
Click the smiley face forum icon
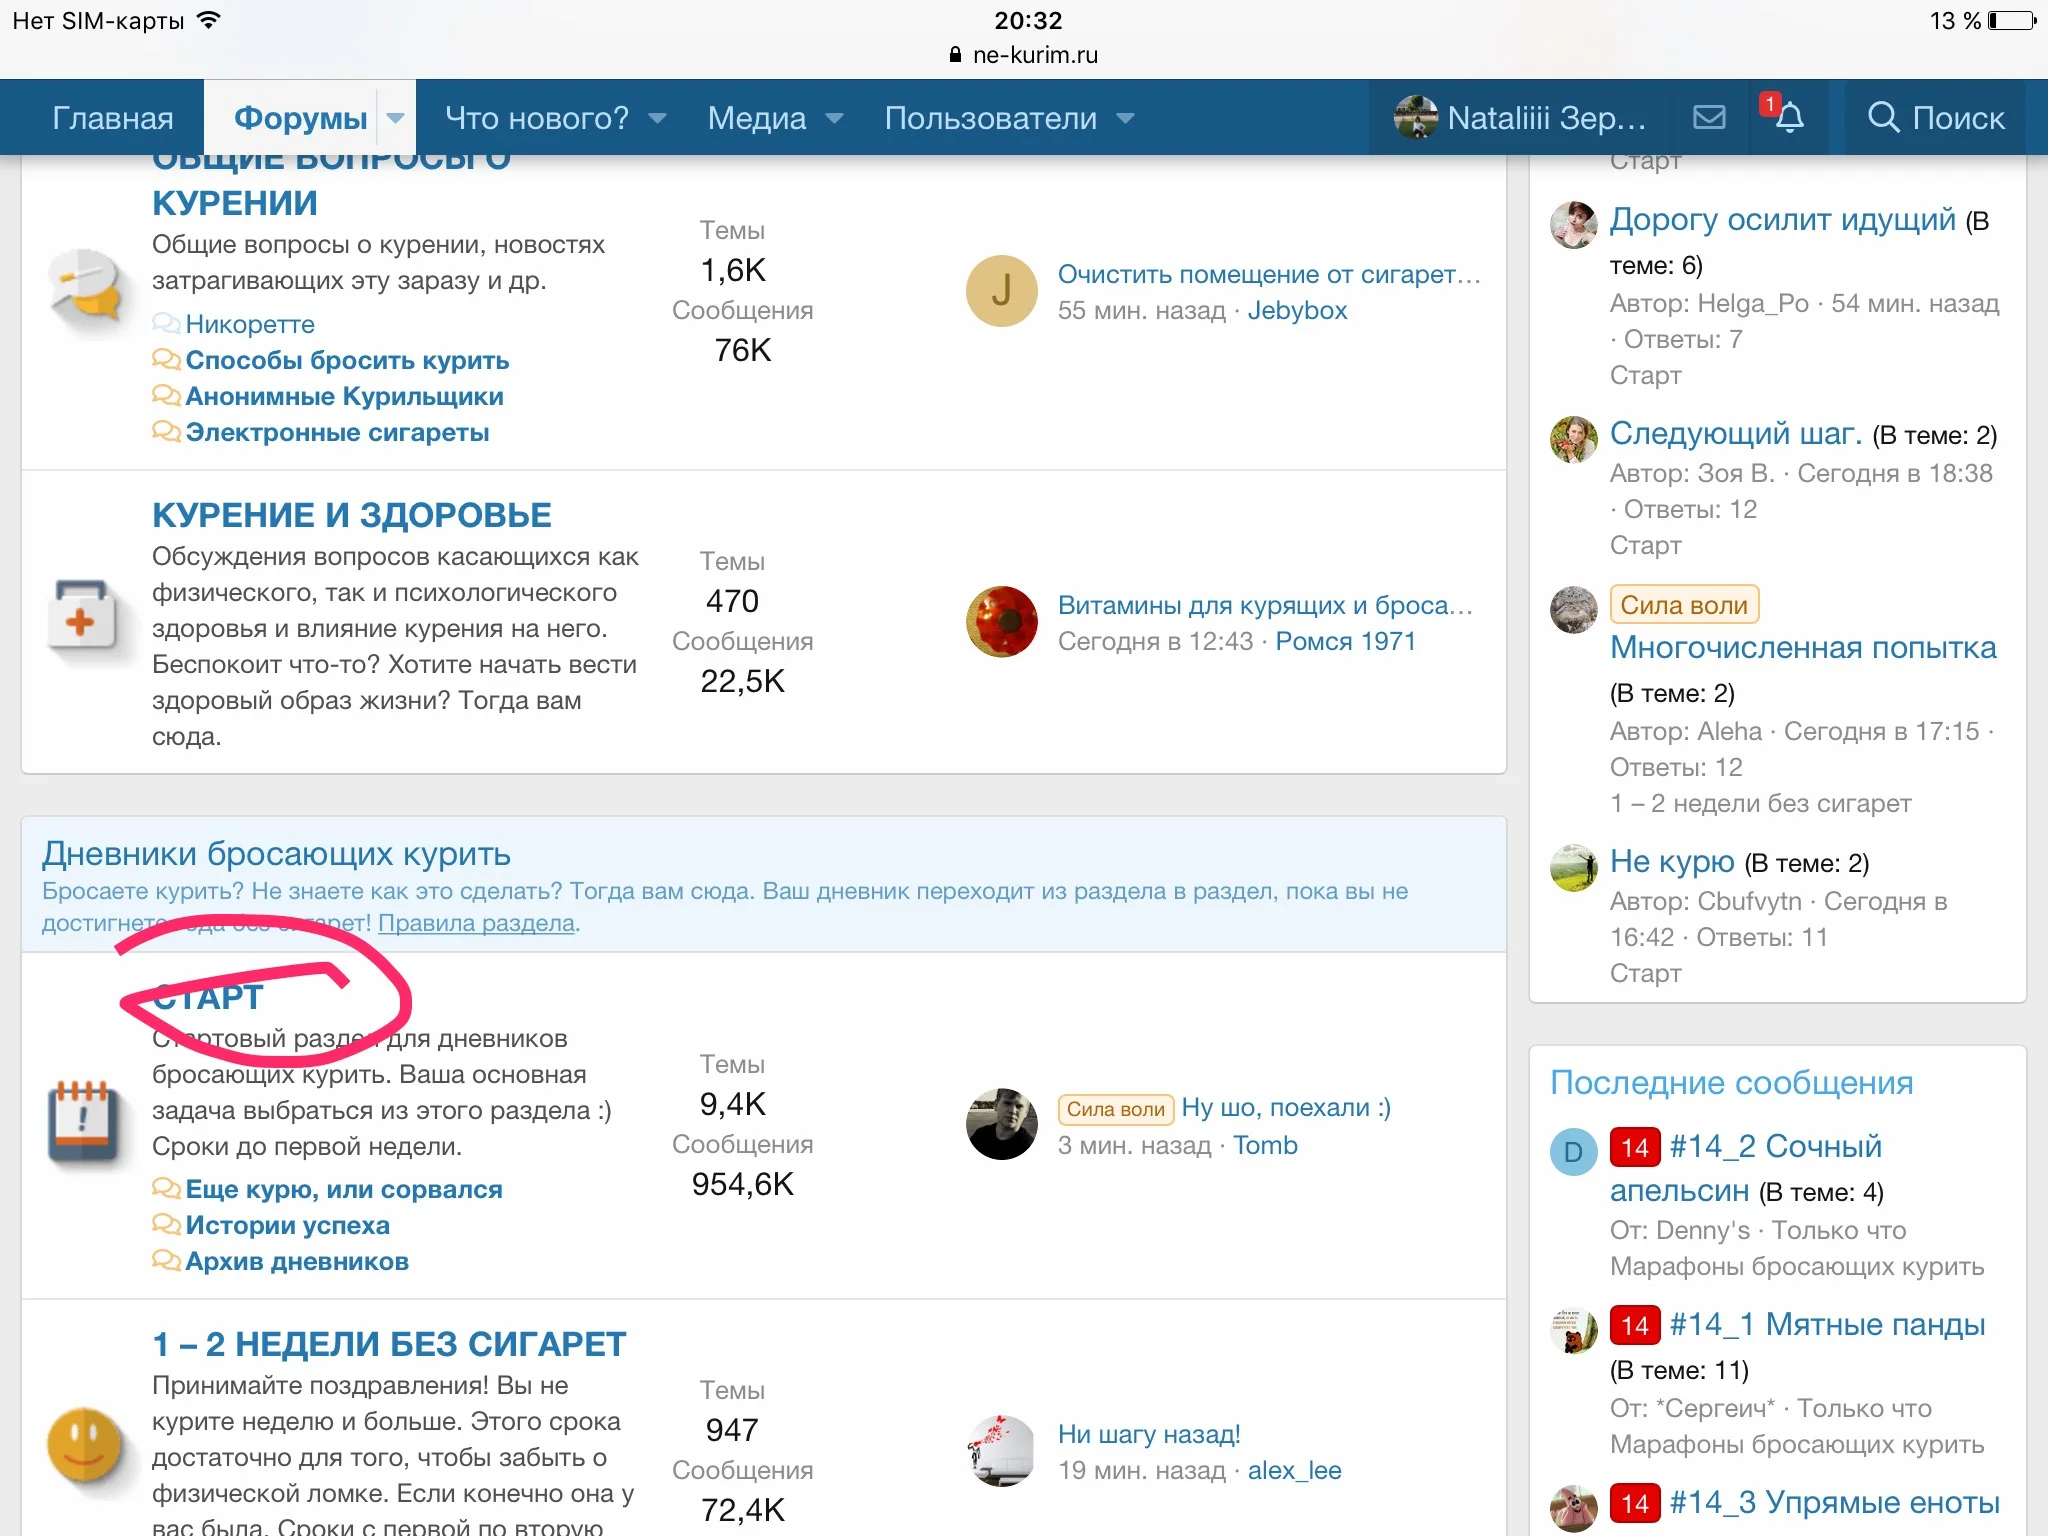[85, 1446]
